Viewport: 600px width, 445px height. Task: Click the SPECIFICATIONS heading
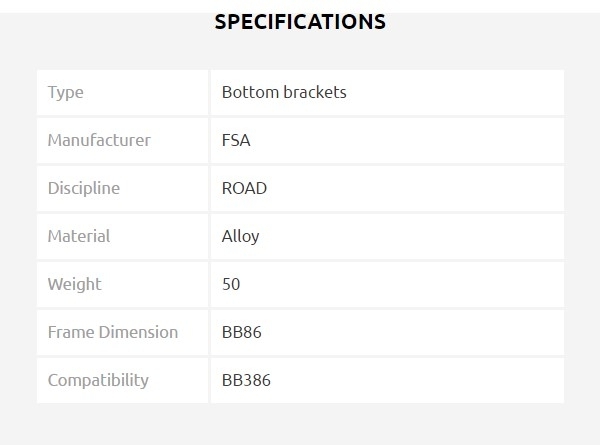point(300,21)
